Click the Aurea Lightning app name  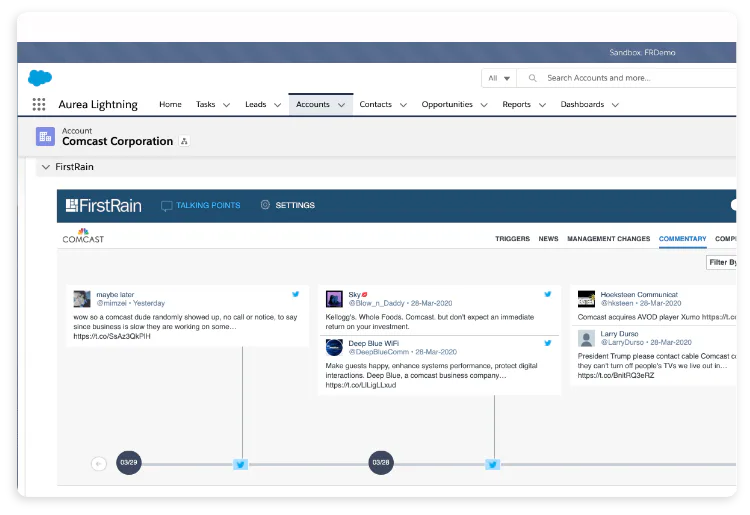coord(98,104)
